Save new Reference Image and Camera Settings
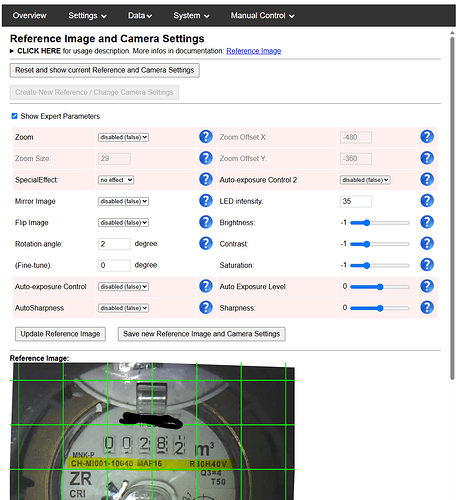The width and height of the screenshot is (473, 500). click(202, 334)
